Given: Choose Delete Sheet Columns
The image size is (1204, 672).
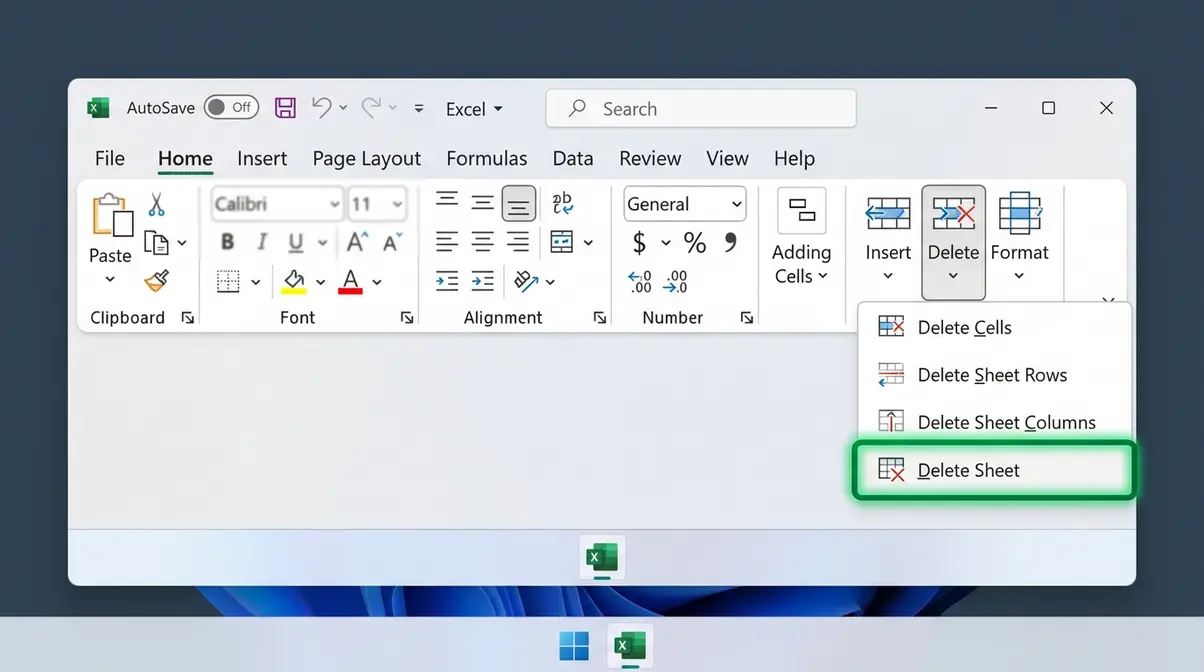Looking at the screenshot, I should (x=994, y=422).
